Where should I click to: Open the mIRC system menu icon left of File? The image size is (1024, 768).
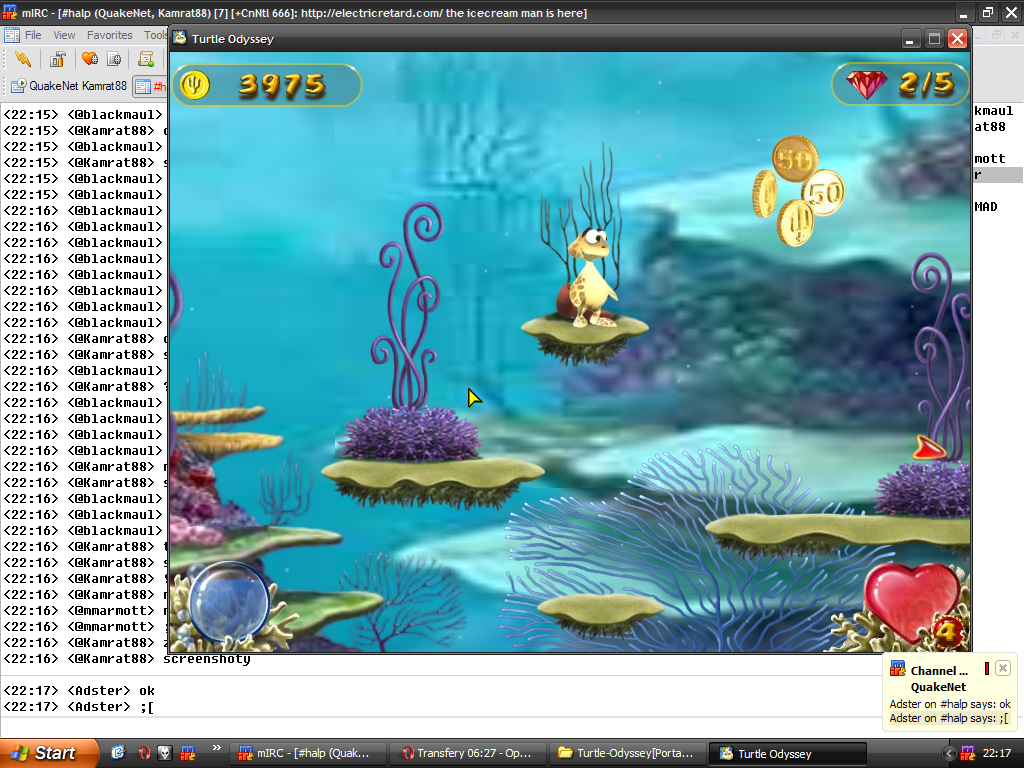[12, 35]
